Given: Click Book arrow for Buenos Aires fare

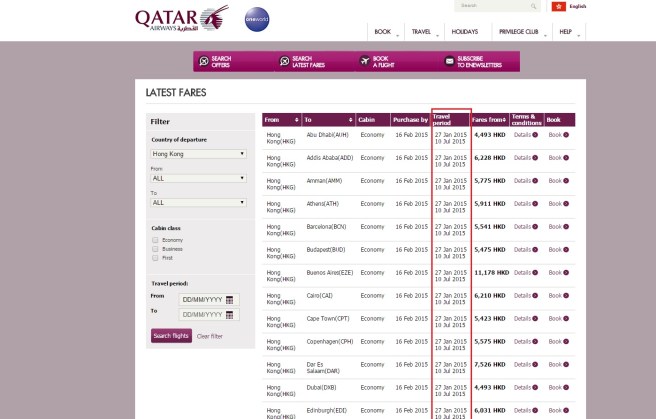Looking at the screenshot, I should [x=566, y=273].
